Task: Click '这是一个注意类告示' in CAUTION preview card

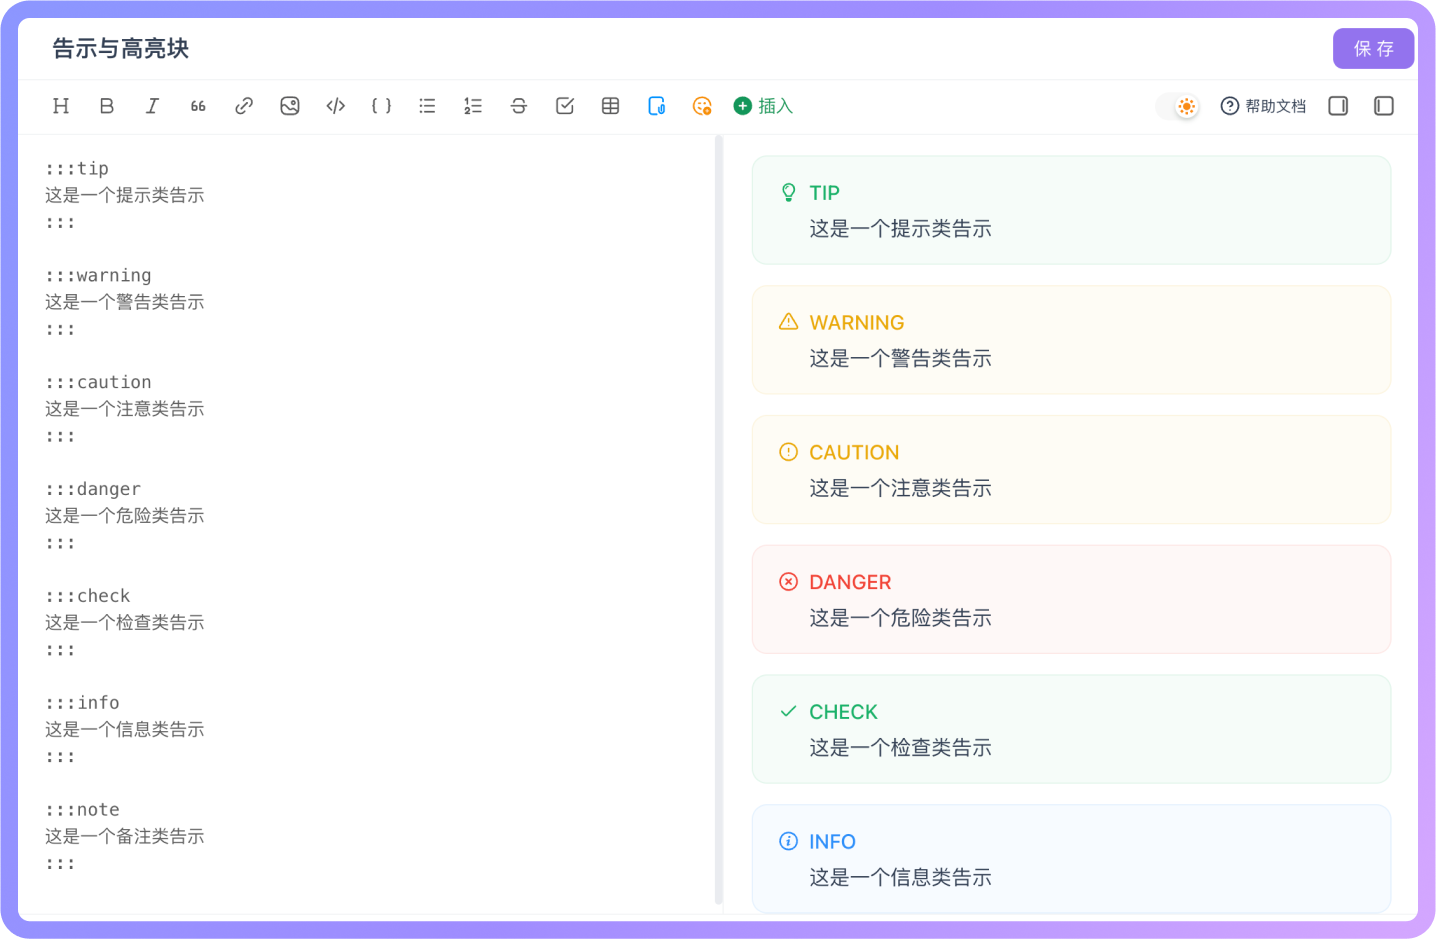Action: click(x=900, y=488)
